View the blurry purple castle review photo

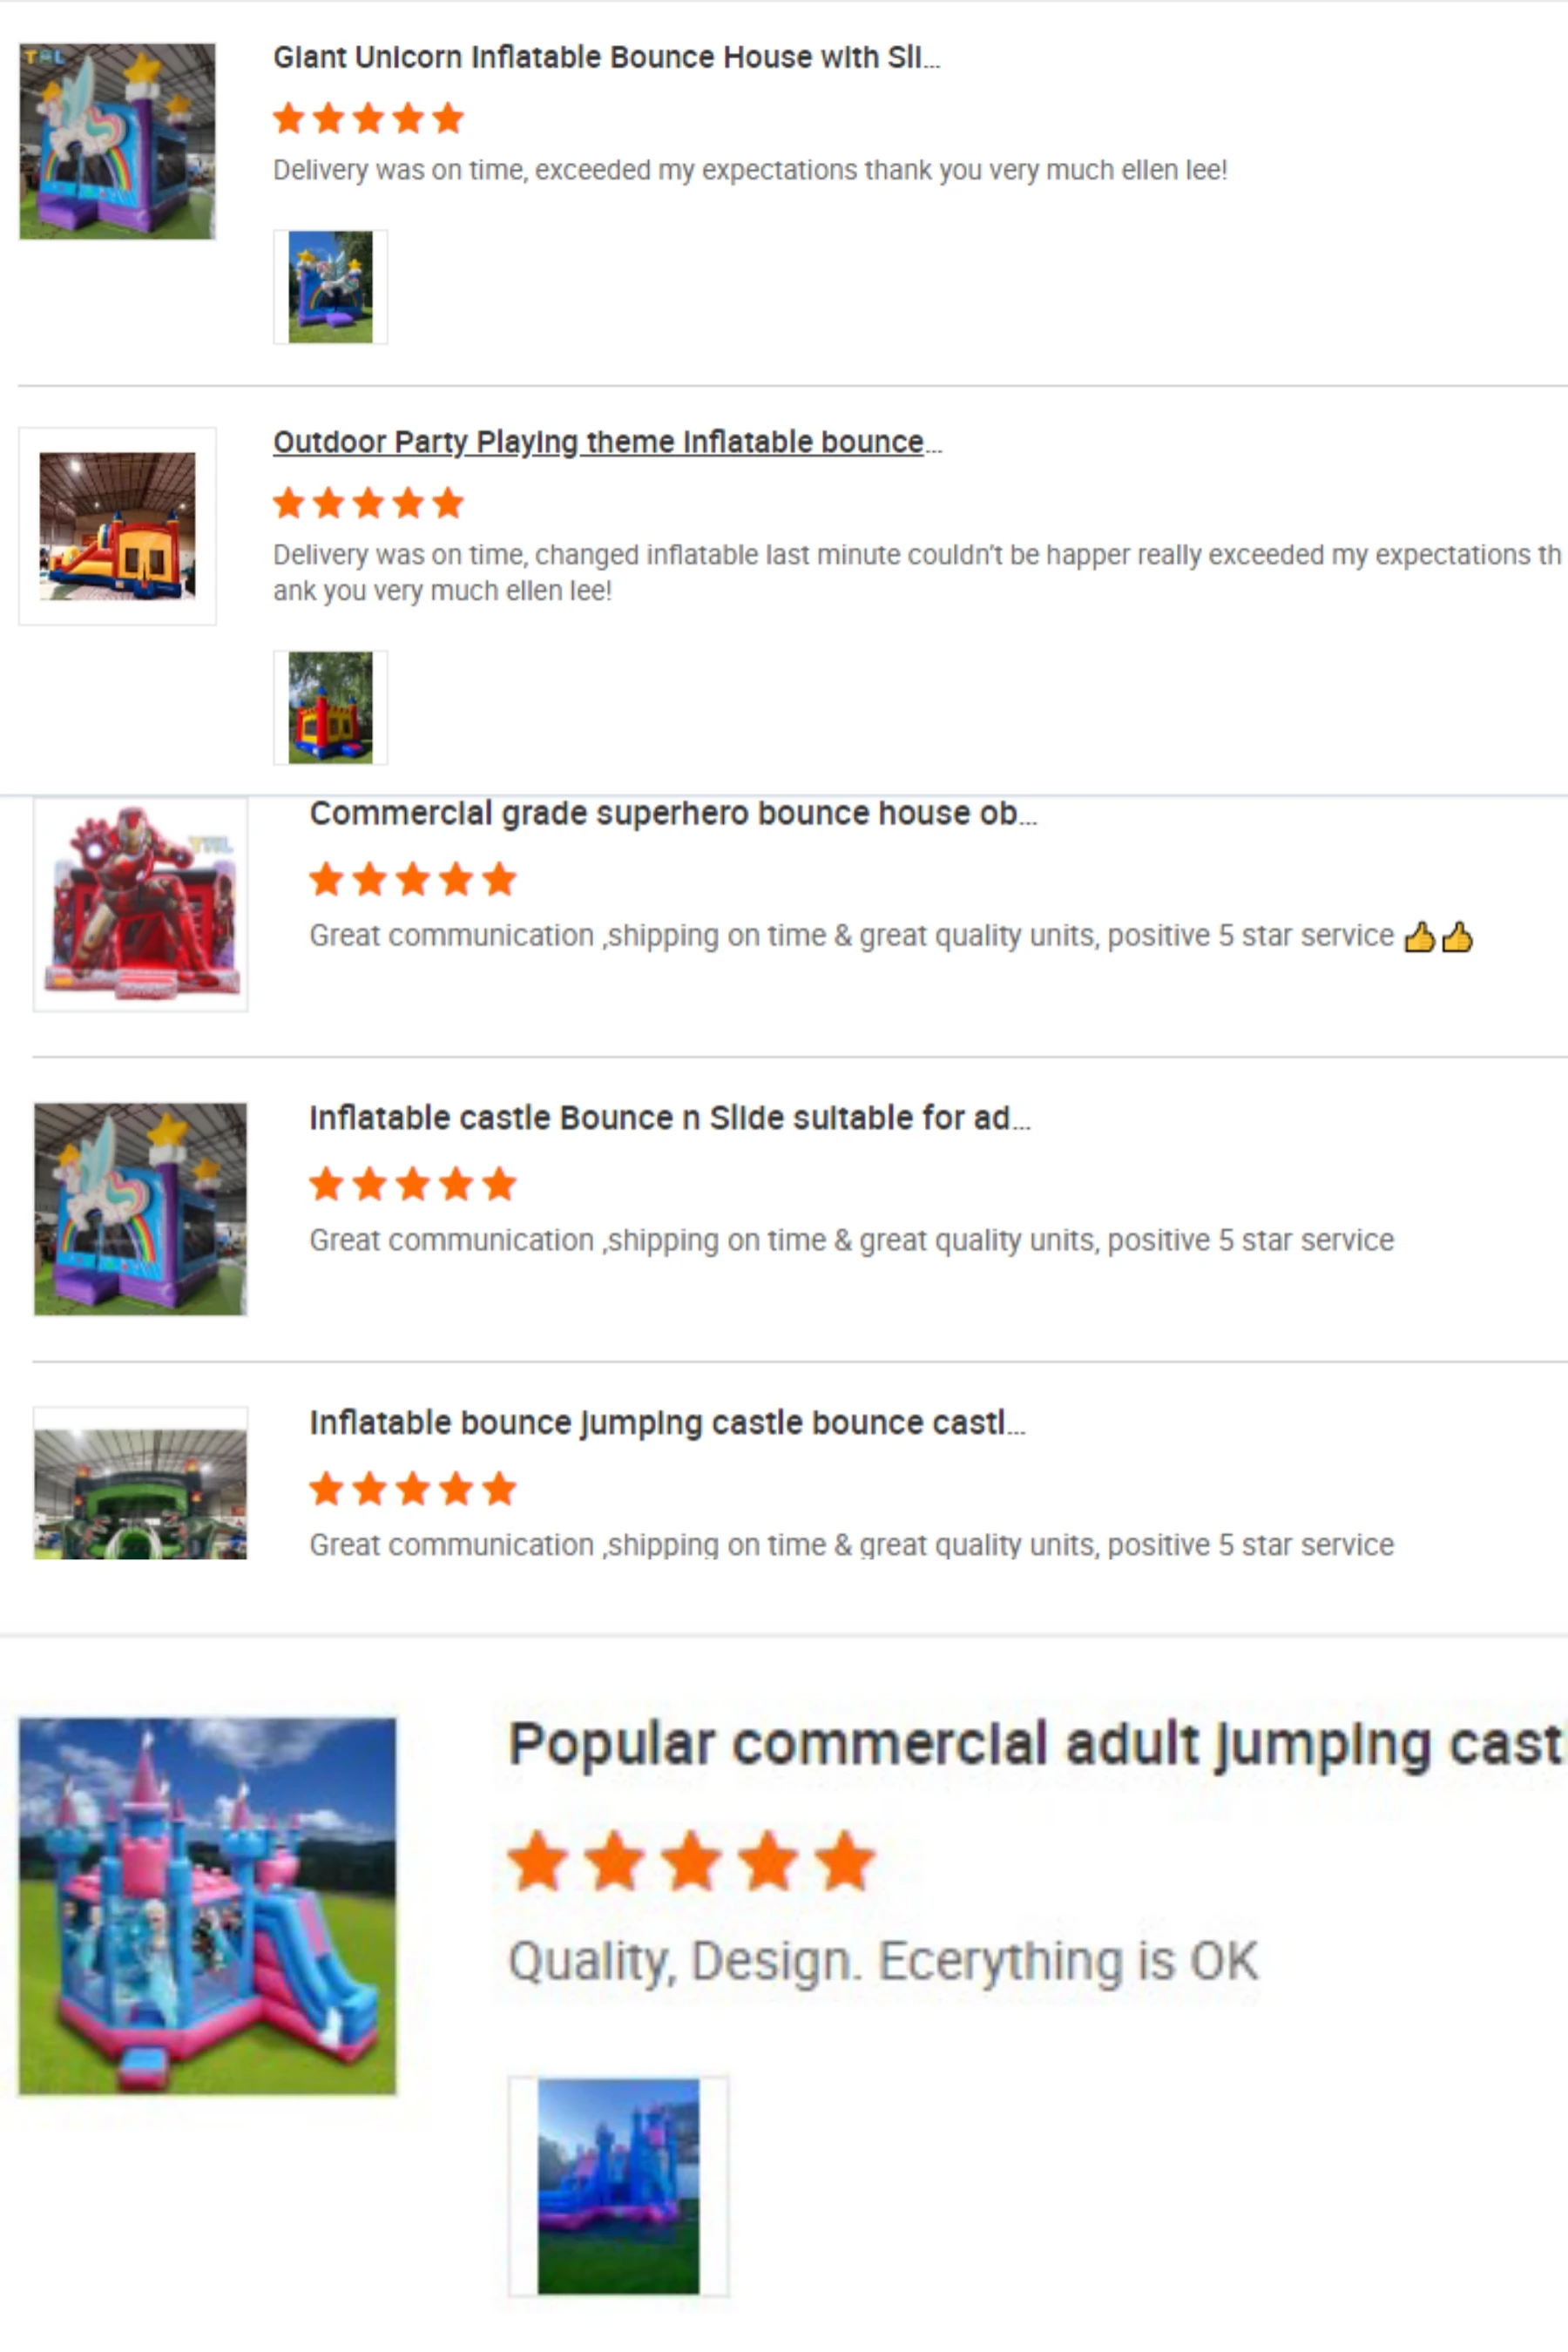tap(618, 2187)
